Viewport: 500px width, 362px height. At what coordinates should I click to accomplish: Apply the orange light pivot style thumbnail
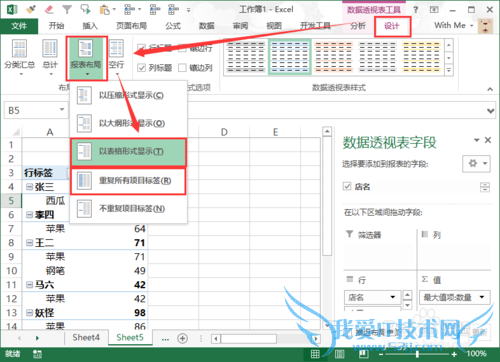(x=334, y=57)
